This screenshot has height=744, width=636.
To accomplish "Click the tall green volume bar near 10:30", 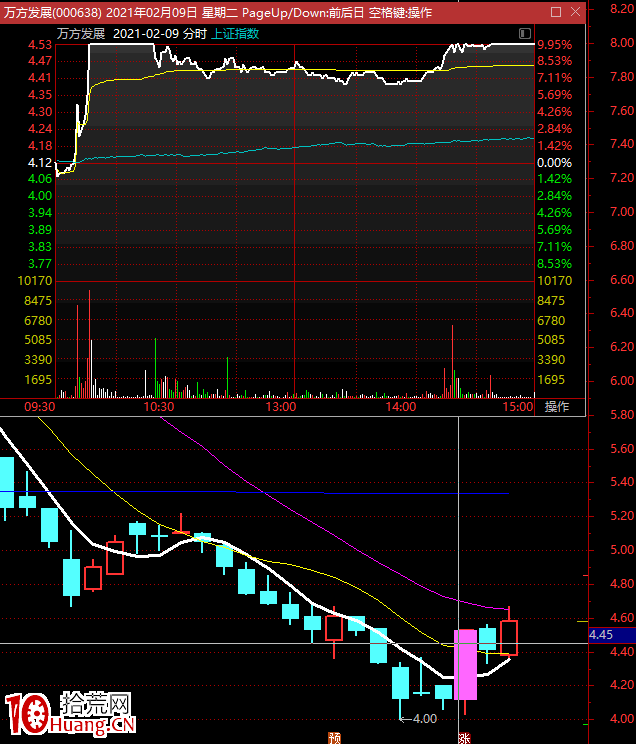I will 155,368.
